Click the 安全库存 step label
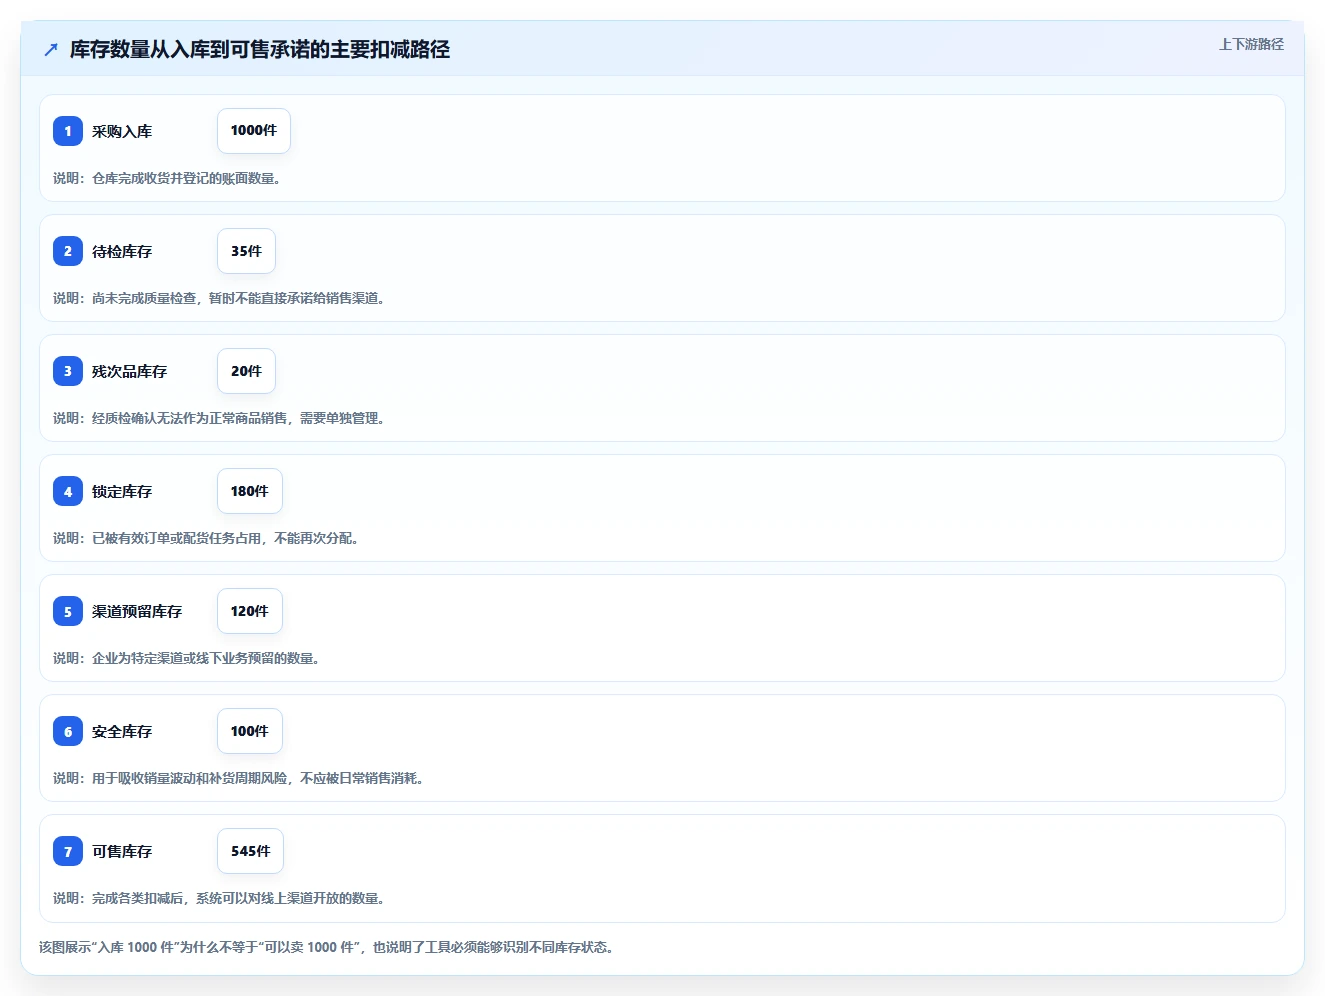Screen dimensions: 1325x996 pyautogui.click(x=122, y=731)
